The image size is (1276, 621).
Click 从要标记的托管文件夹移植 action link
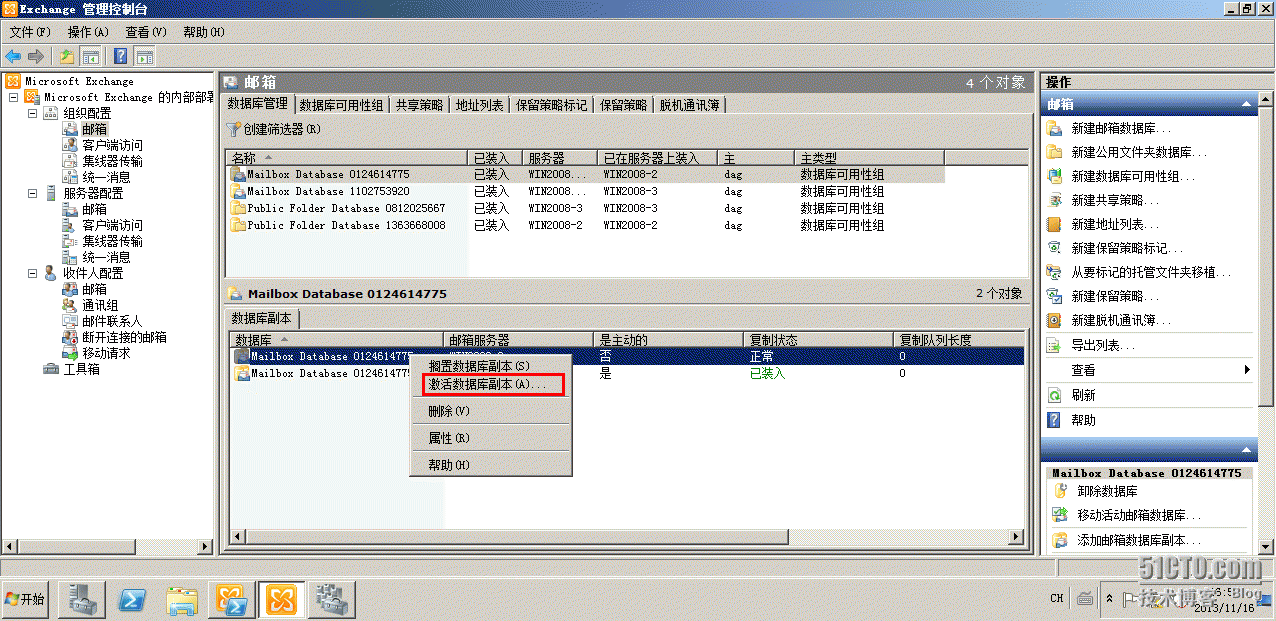click(x=1151, y=272)
